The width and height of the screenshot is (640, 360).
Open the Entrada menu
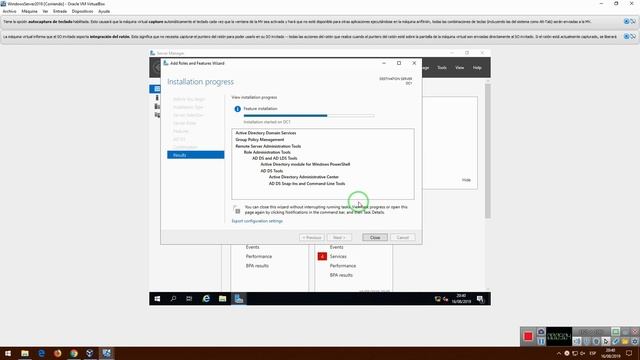[x=60, y=11]
